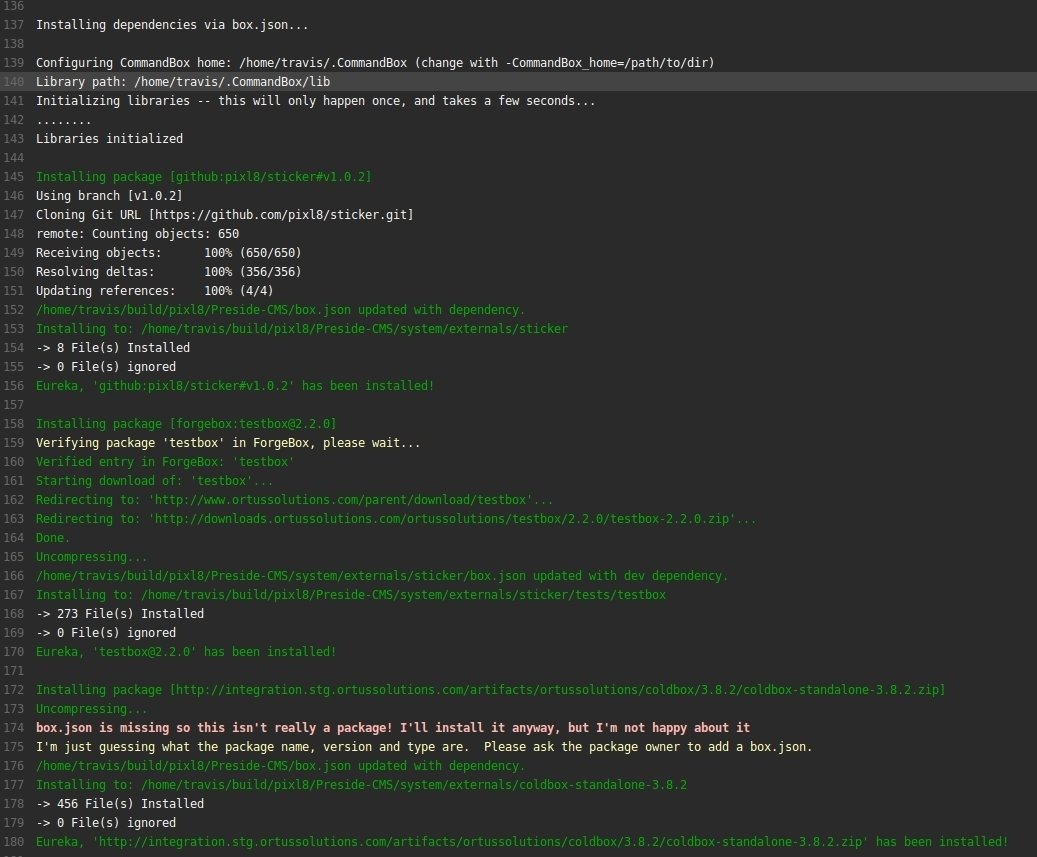Click '-> 456 File(s) Installed' line
The width and height of the screenshot is (1037, 857).
(x=120, y=804)
